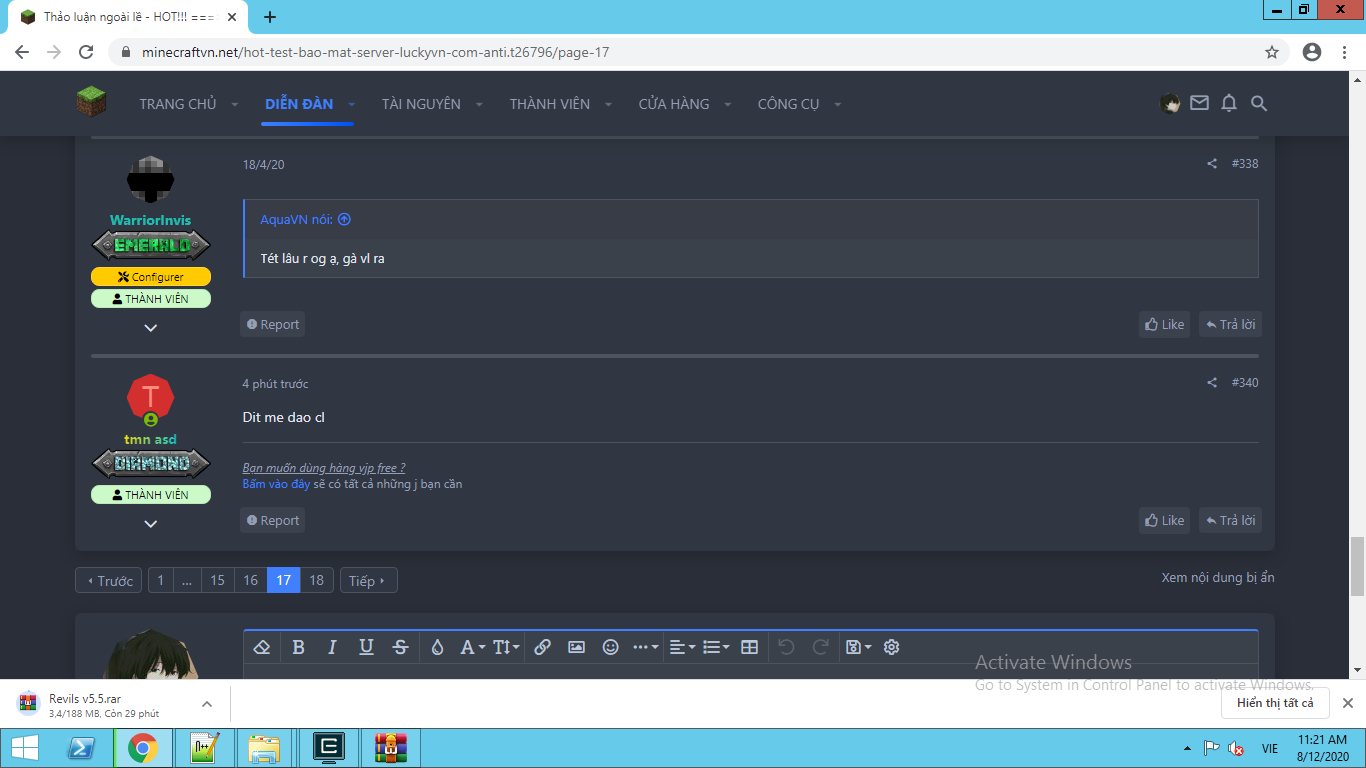Open the Bấm vào đây signature link
The height and width of the screenshot is (768, 1366).
pos(276,484)
